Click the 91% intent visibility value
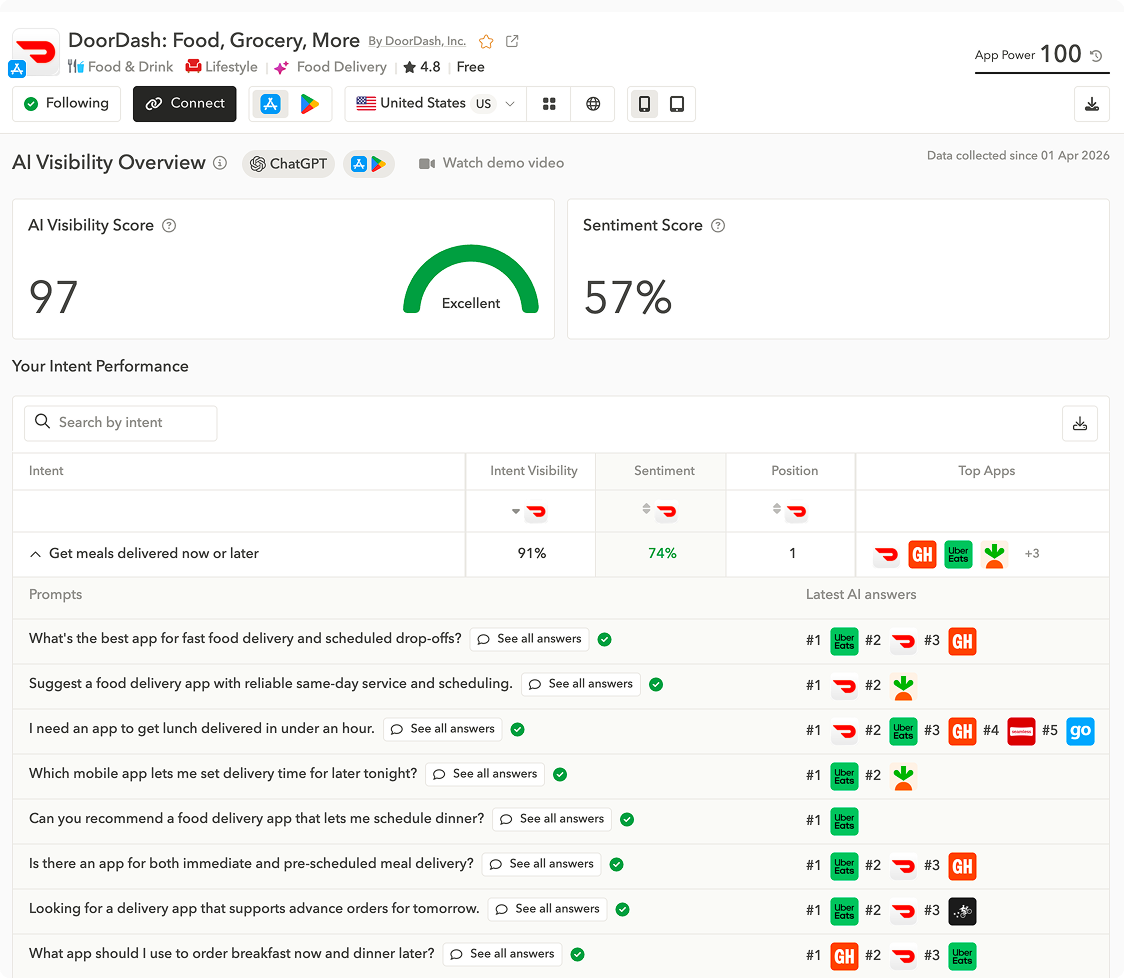 click(x=532, y=554)
